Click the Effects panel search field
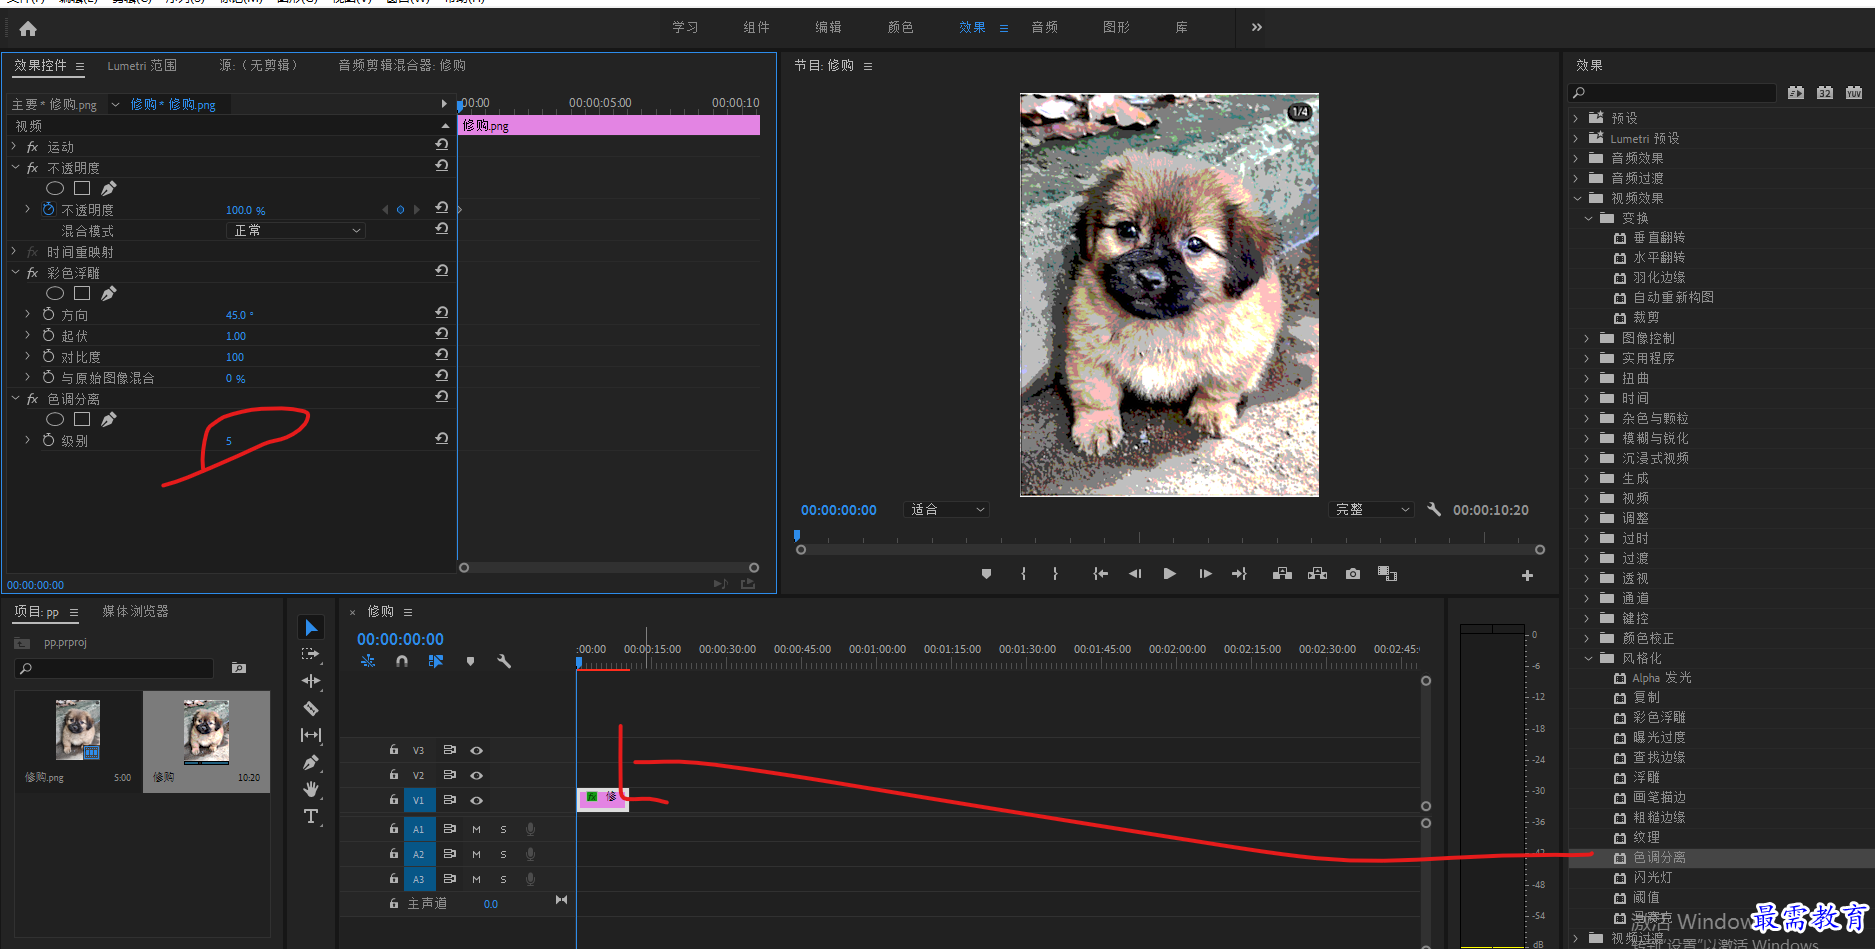Image resolution: width=1875 pixels, height=949 pixels. pos(1672,92)
